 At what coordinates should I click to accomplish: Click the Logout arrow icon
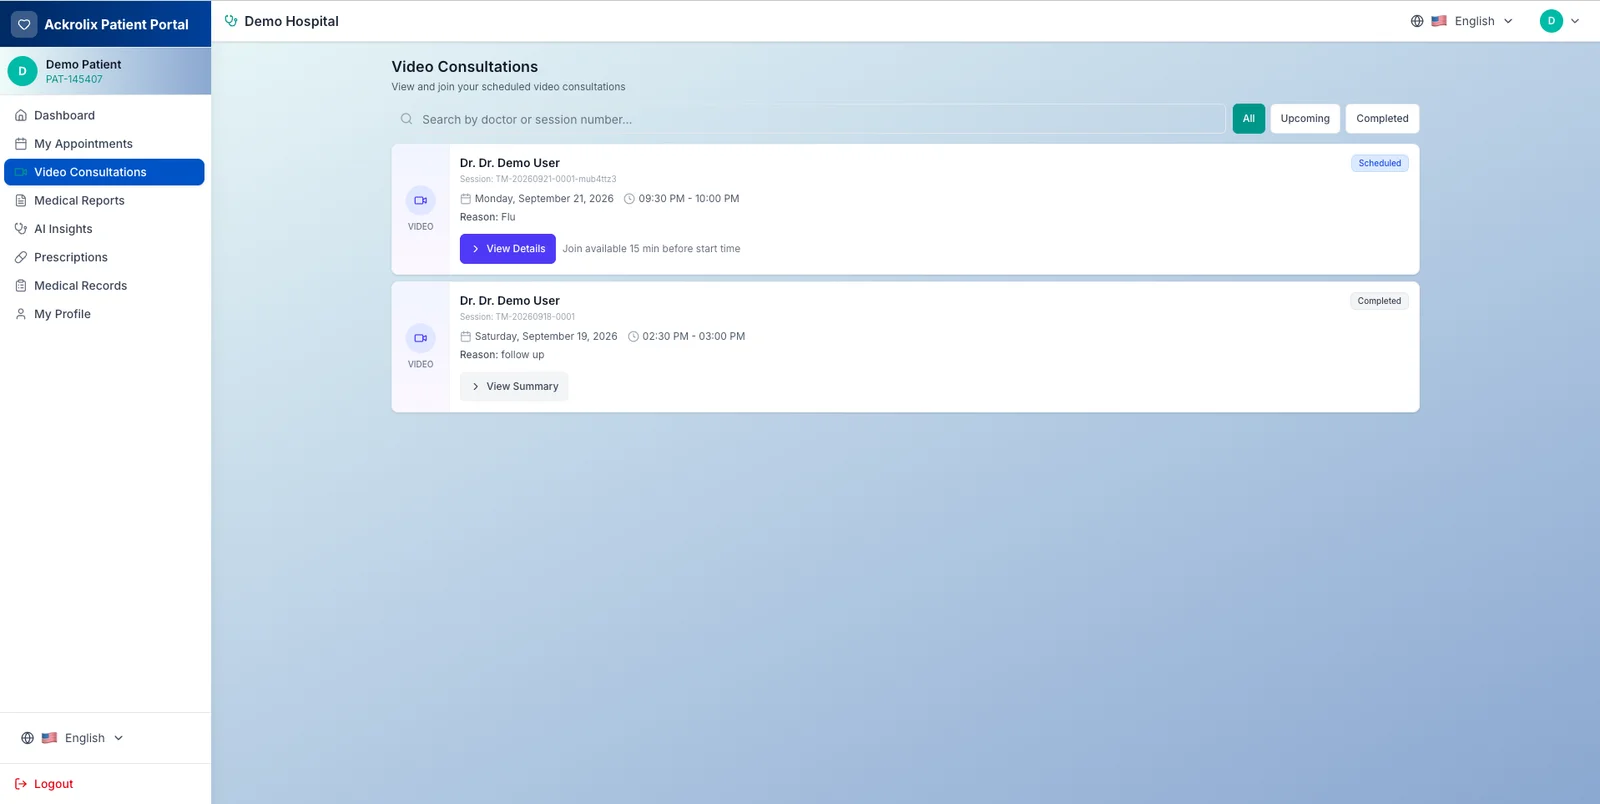21,784
